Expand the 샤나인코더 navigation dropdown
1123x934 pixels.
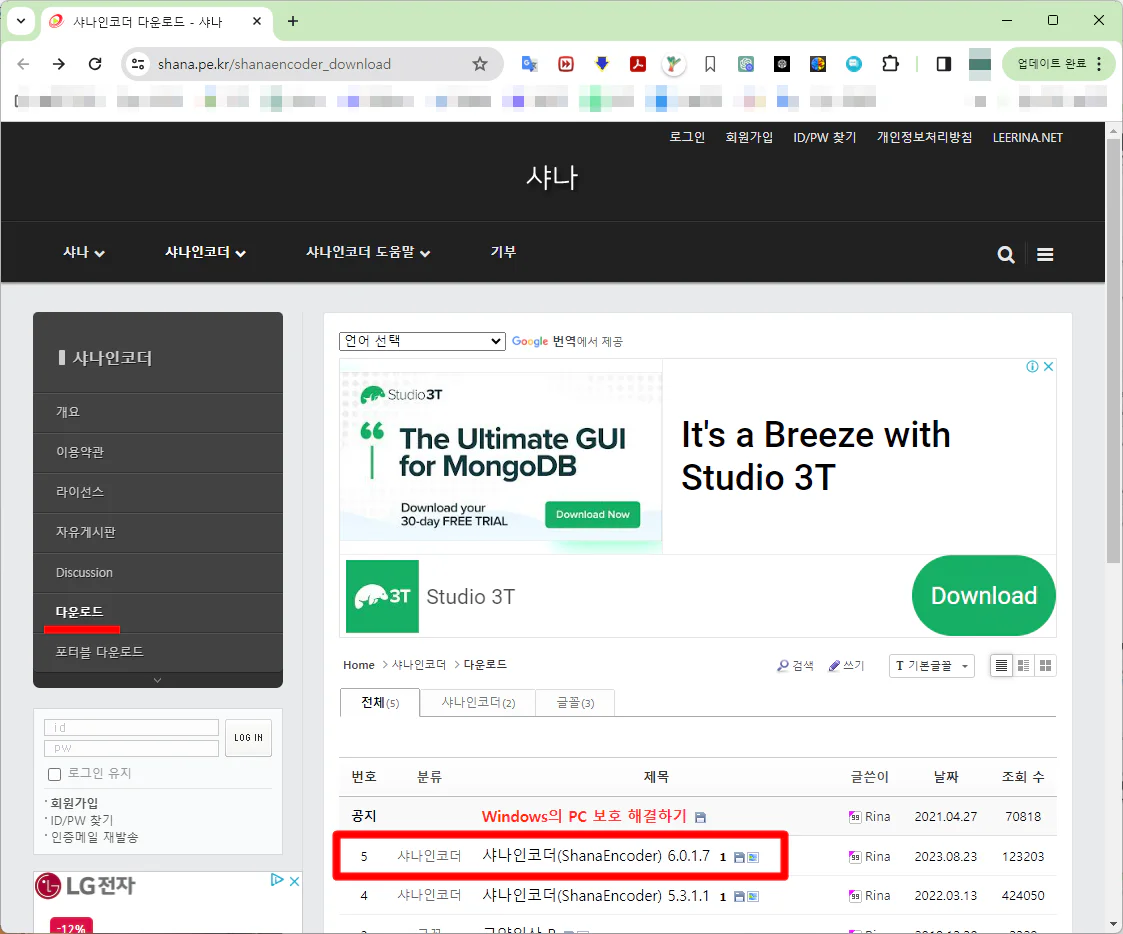206,252
